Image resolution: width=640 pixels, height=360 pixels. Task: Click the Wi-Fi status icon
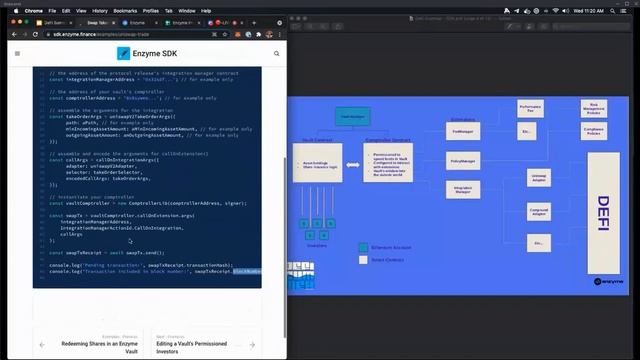[556, 11]
